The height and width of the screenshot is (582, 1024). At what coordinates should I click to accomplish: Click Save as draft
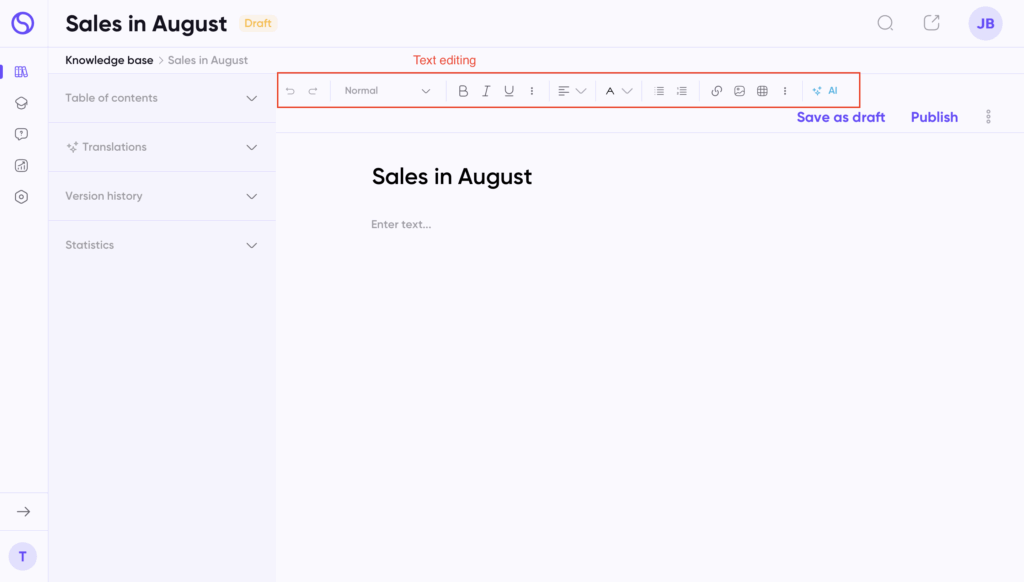tap(840, 118)
